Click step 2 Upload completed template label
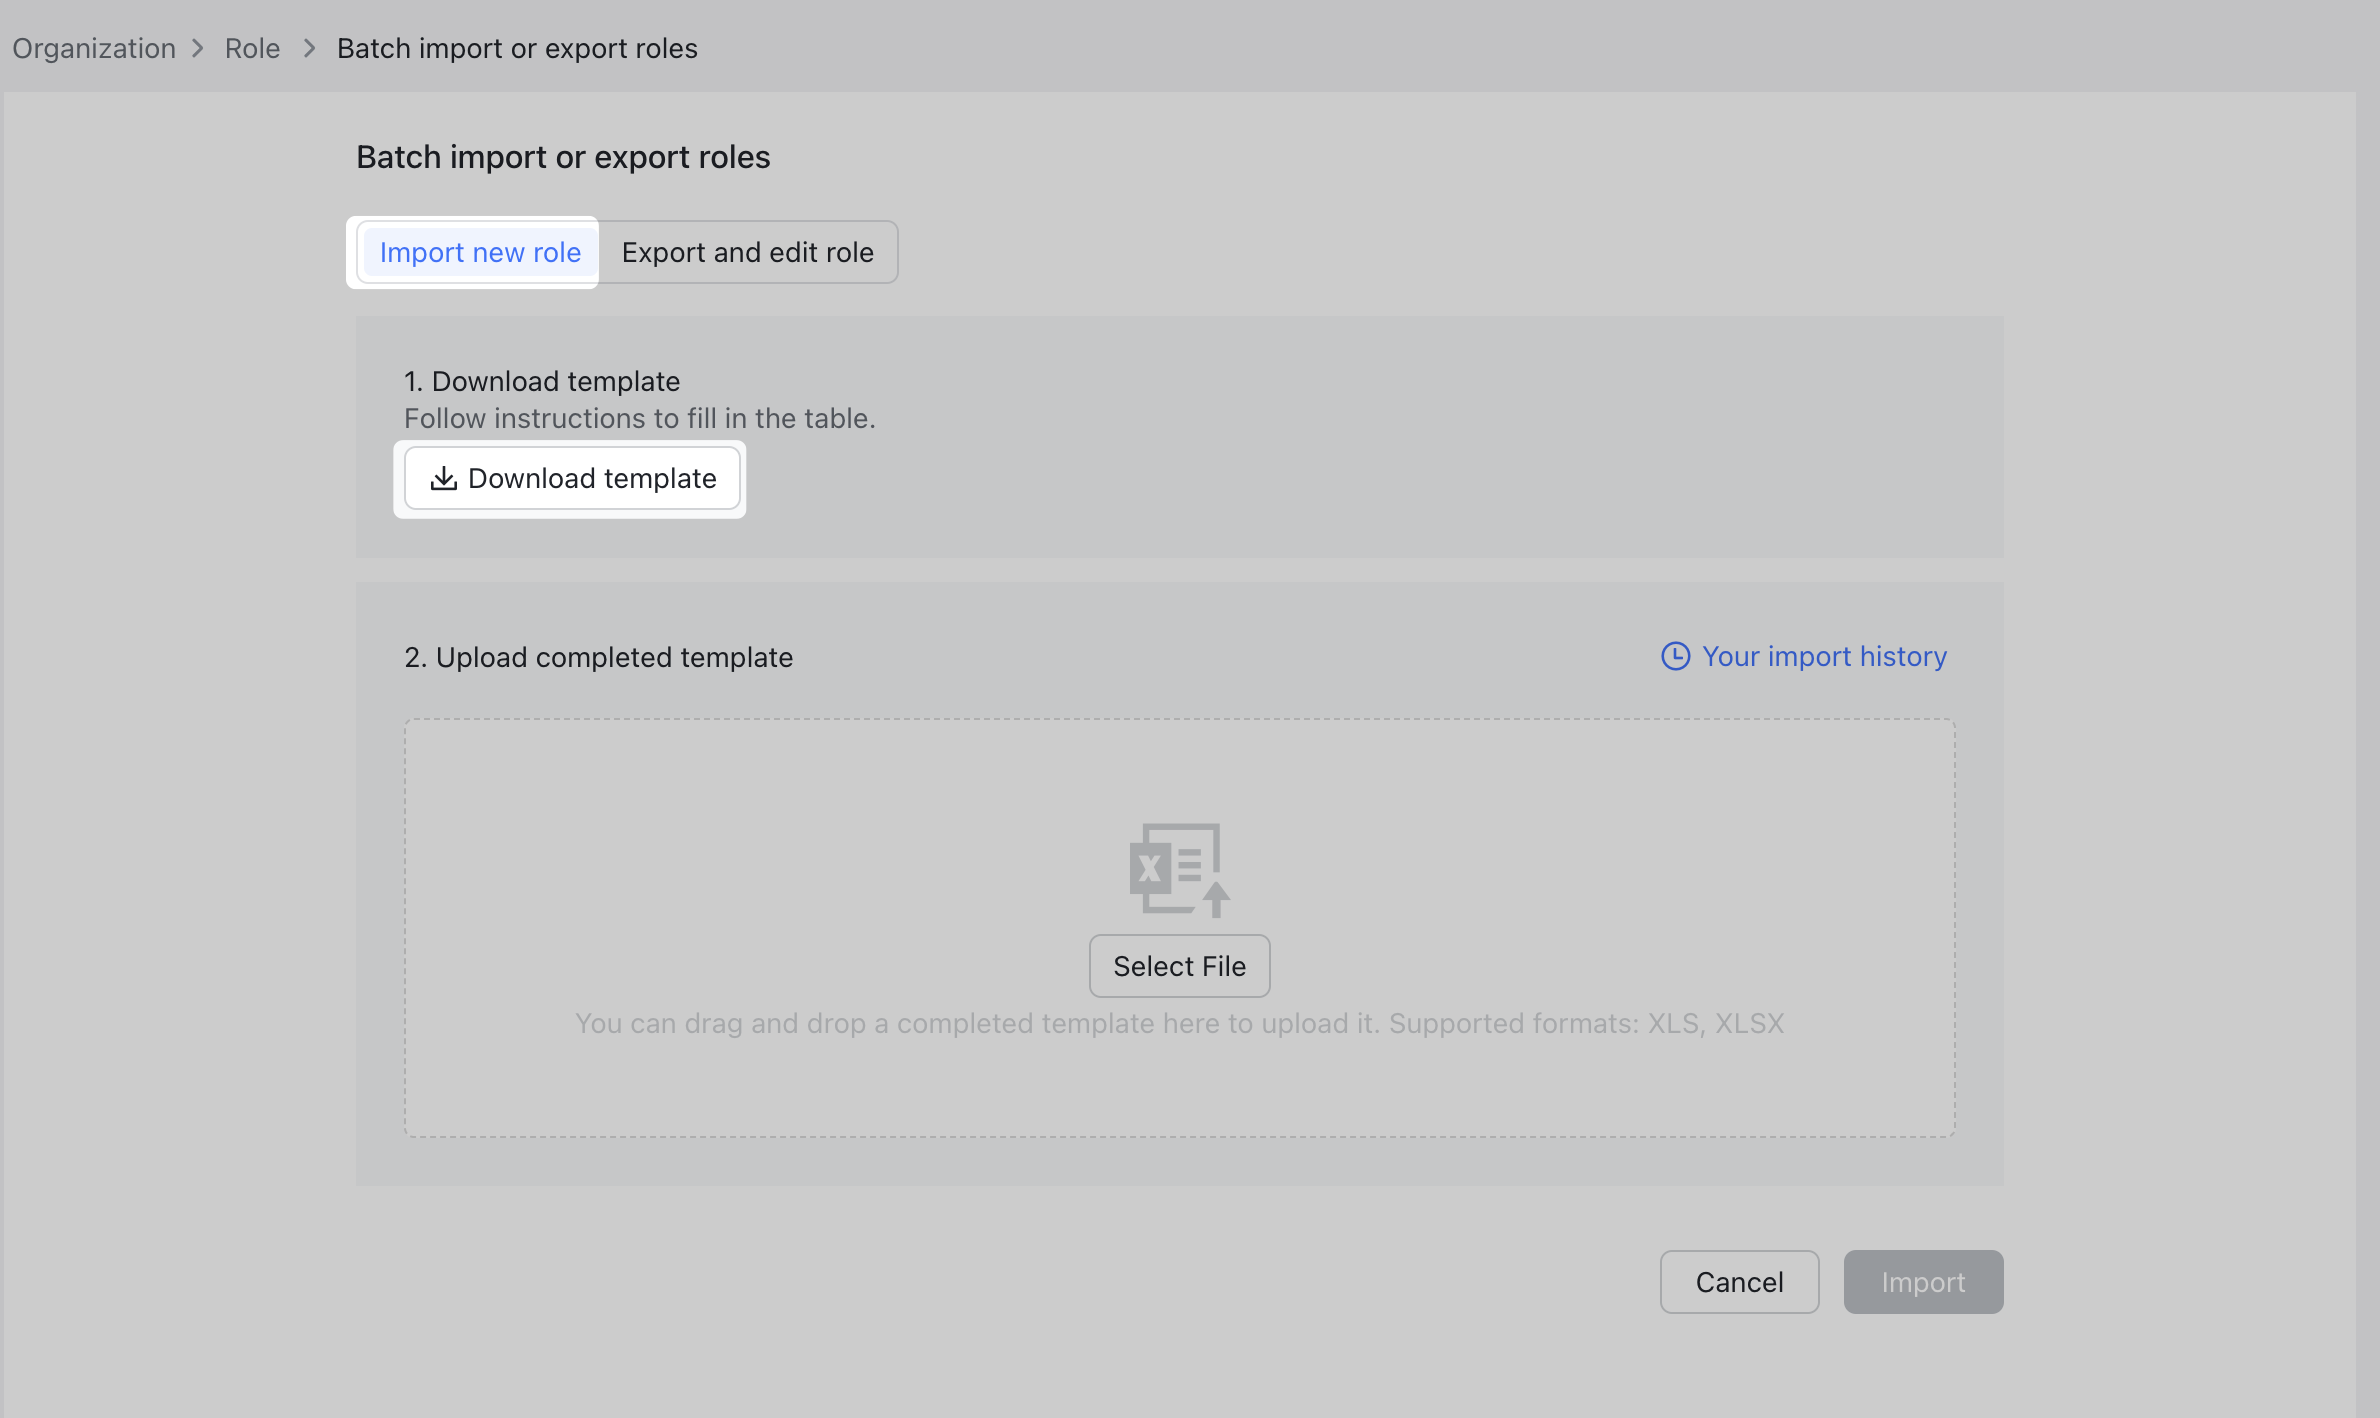Image resolution: width=2380 pixels, height=1418 pixels. 598,657
